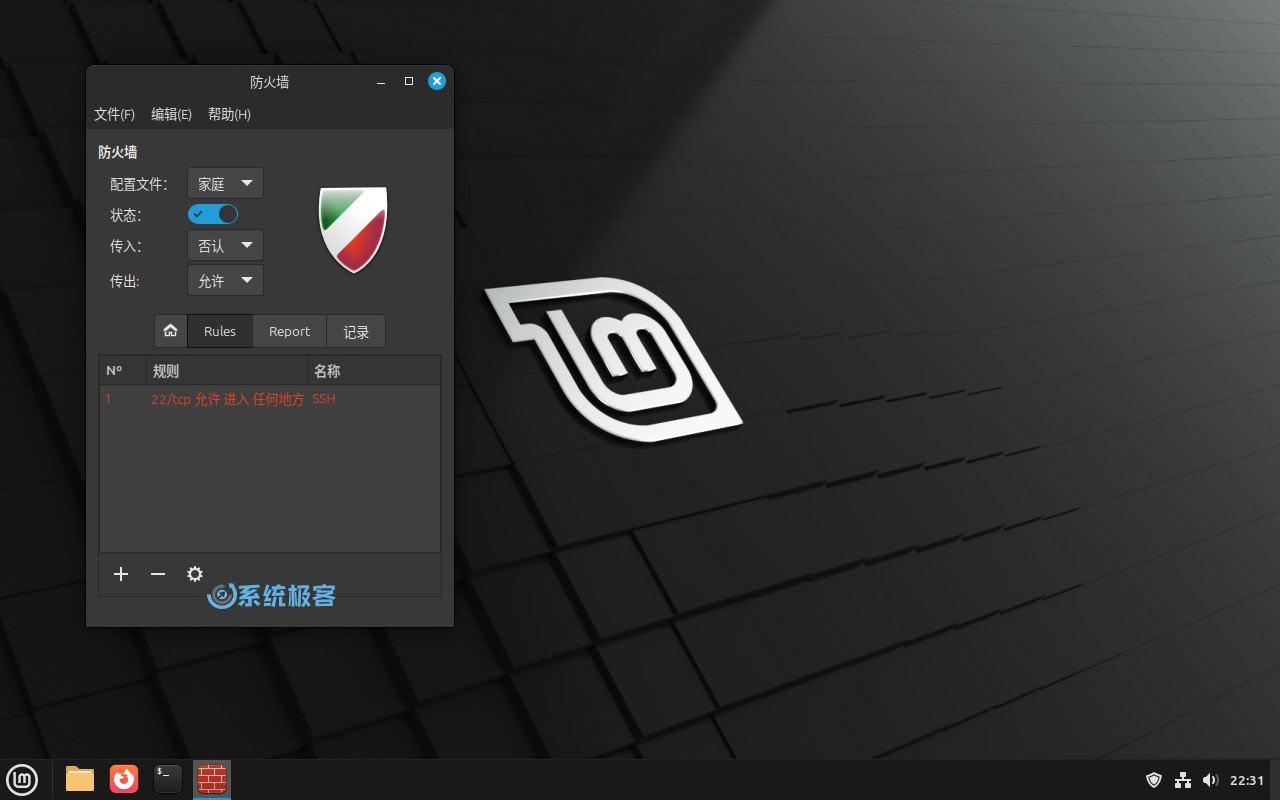Close the 防火墙 window
1280x800 pixels.
tap(437, 81)
